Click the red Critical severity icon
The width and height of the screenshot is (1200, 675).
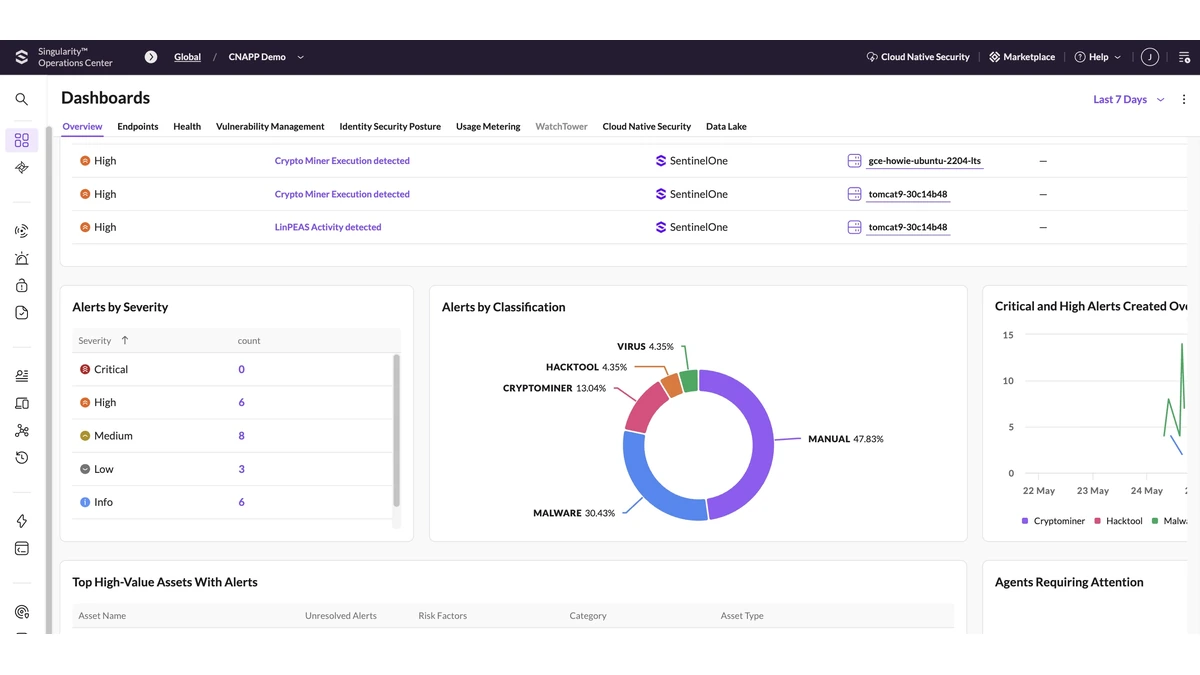tap(85, 369)
